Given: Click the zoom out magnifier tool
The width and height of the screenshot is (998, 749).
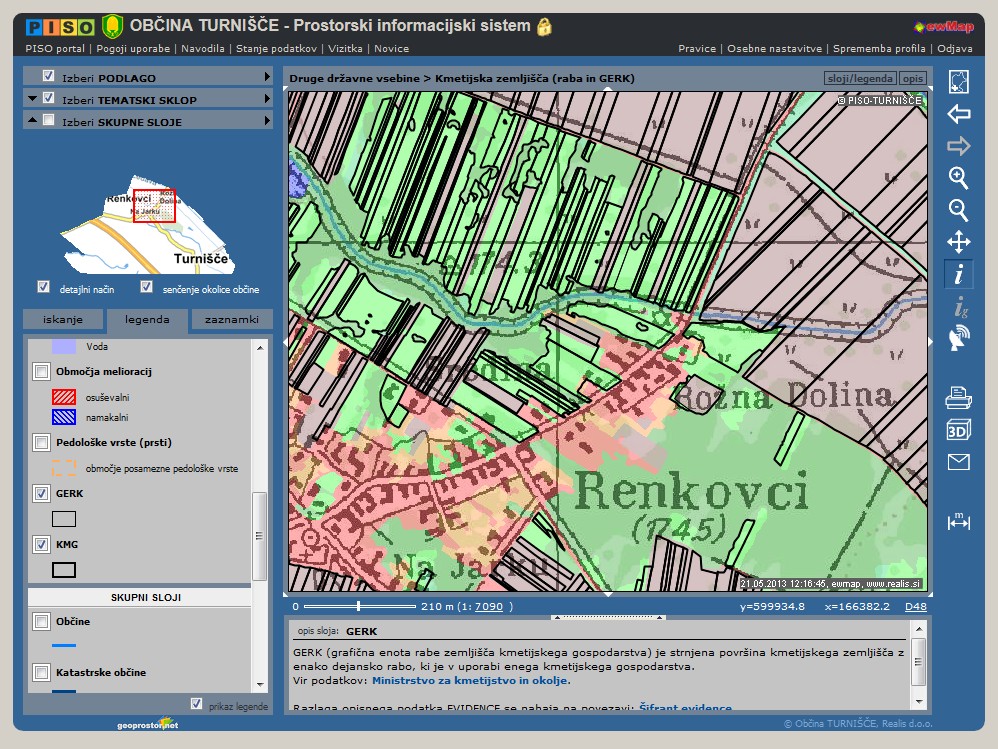Looking at the screenshot, I should pos(958,211).
